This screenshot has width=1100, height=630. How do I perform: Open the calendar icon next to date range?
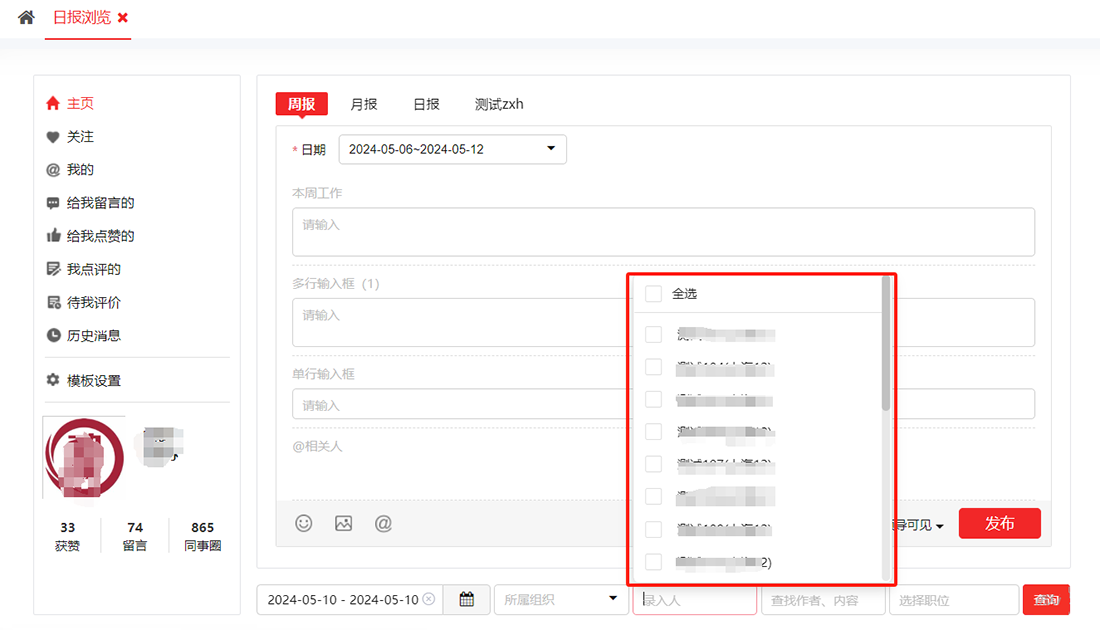pos(466,599)
